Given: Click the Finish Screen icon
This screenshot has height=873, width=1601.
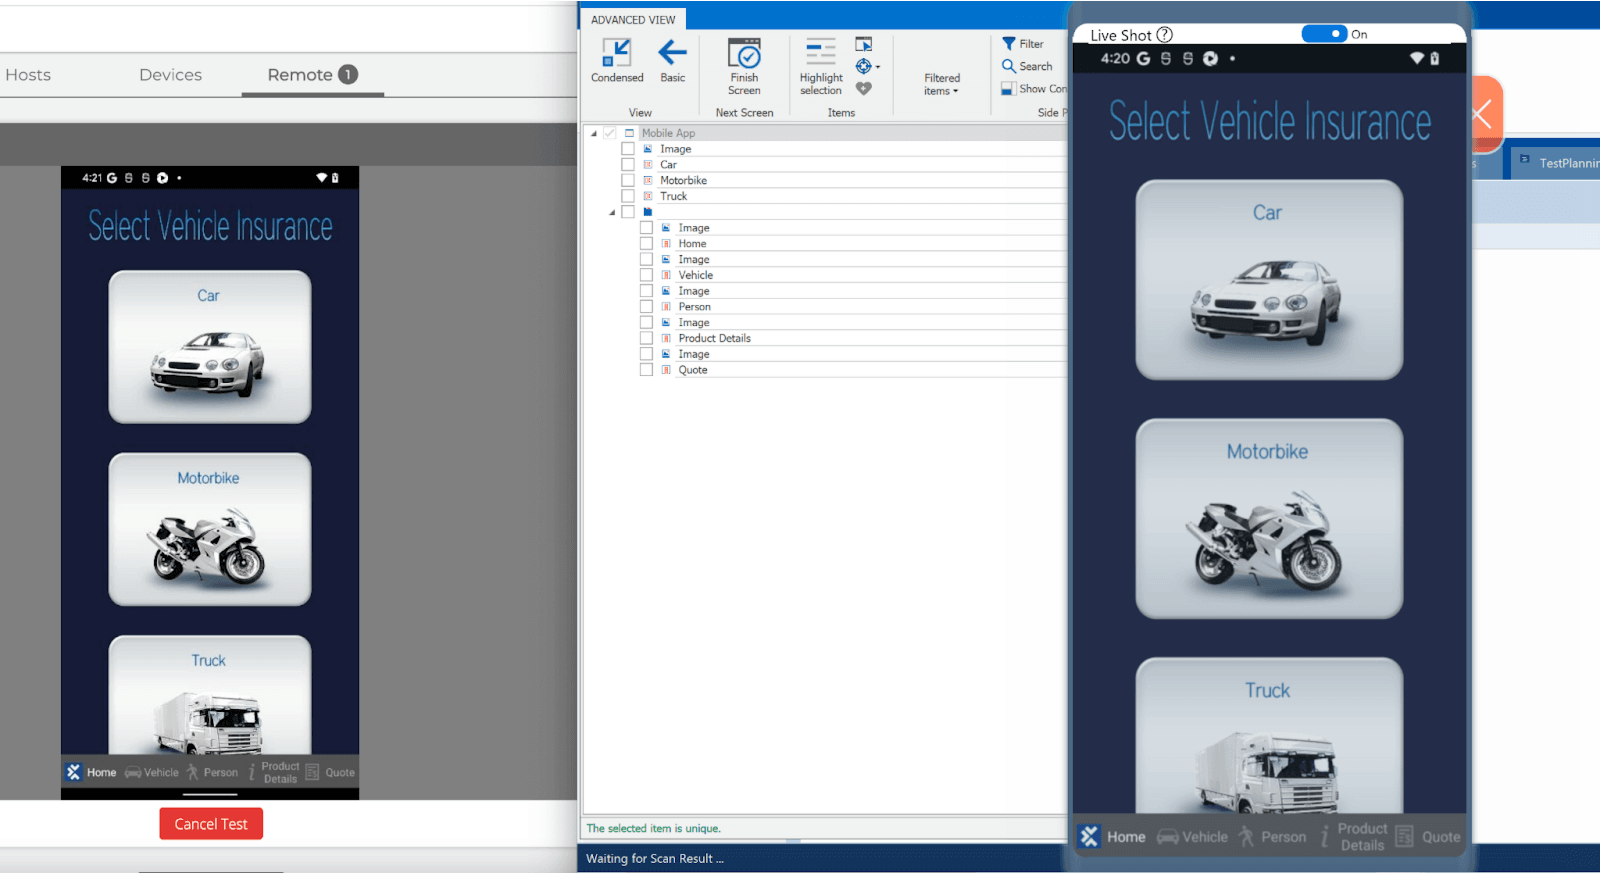Looking at the screenshot, I should (744, 54).
